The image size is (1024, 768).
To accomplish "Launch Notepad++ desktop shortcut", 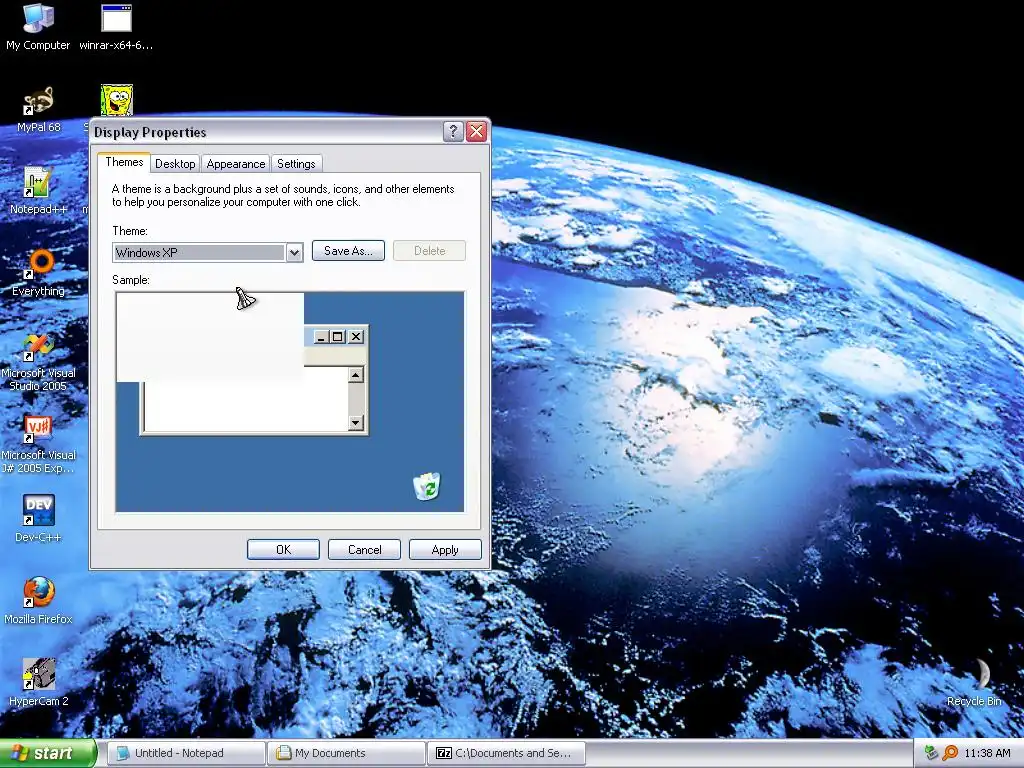I will 38,190.
